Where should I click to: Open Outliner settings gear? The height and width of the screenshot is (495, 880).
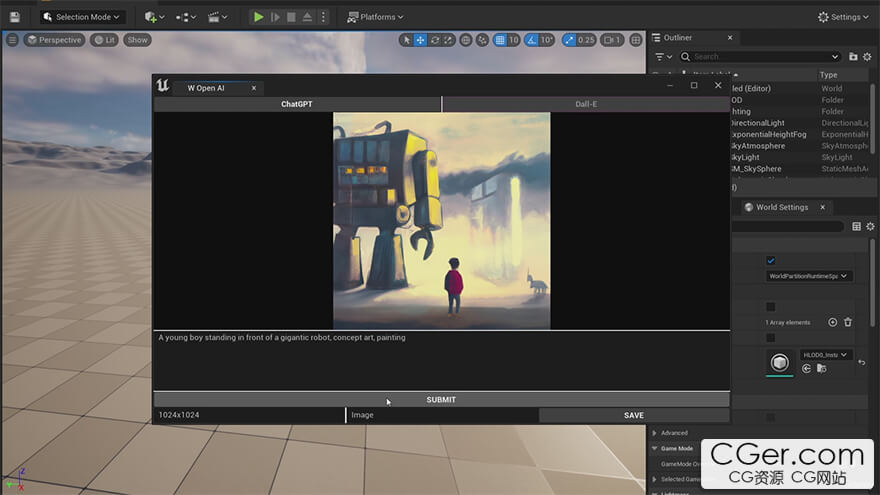[x=867, y=57]
